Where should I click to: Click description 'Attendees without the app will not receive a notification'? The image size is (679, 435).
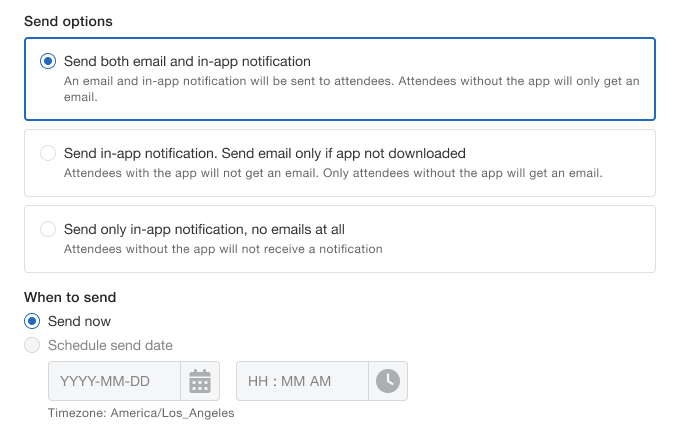223,249
